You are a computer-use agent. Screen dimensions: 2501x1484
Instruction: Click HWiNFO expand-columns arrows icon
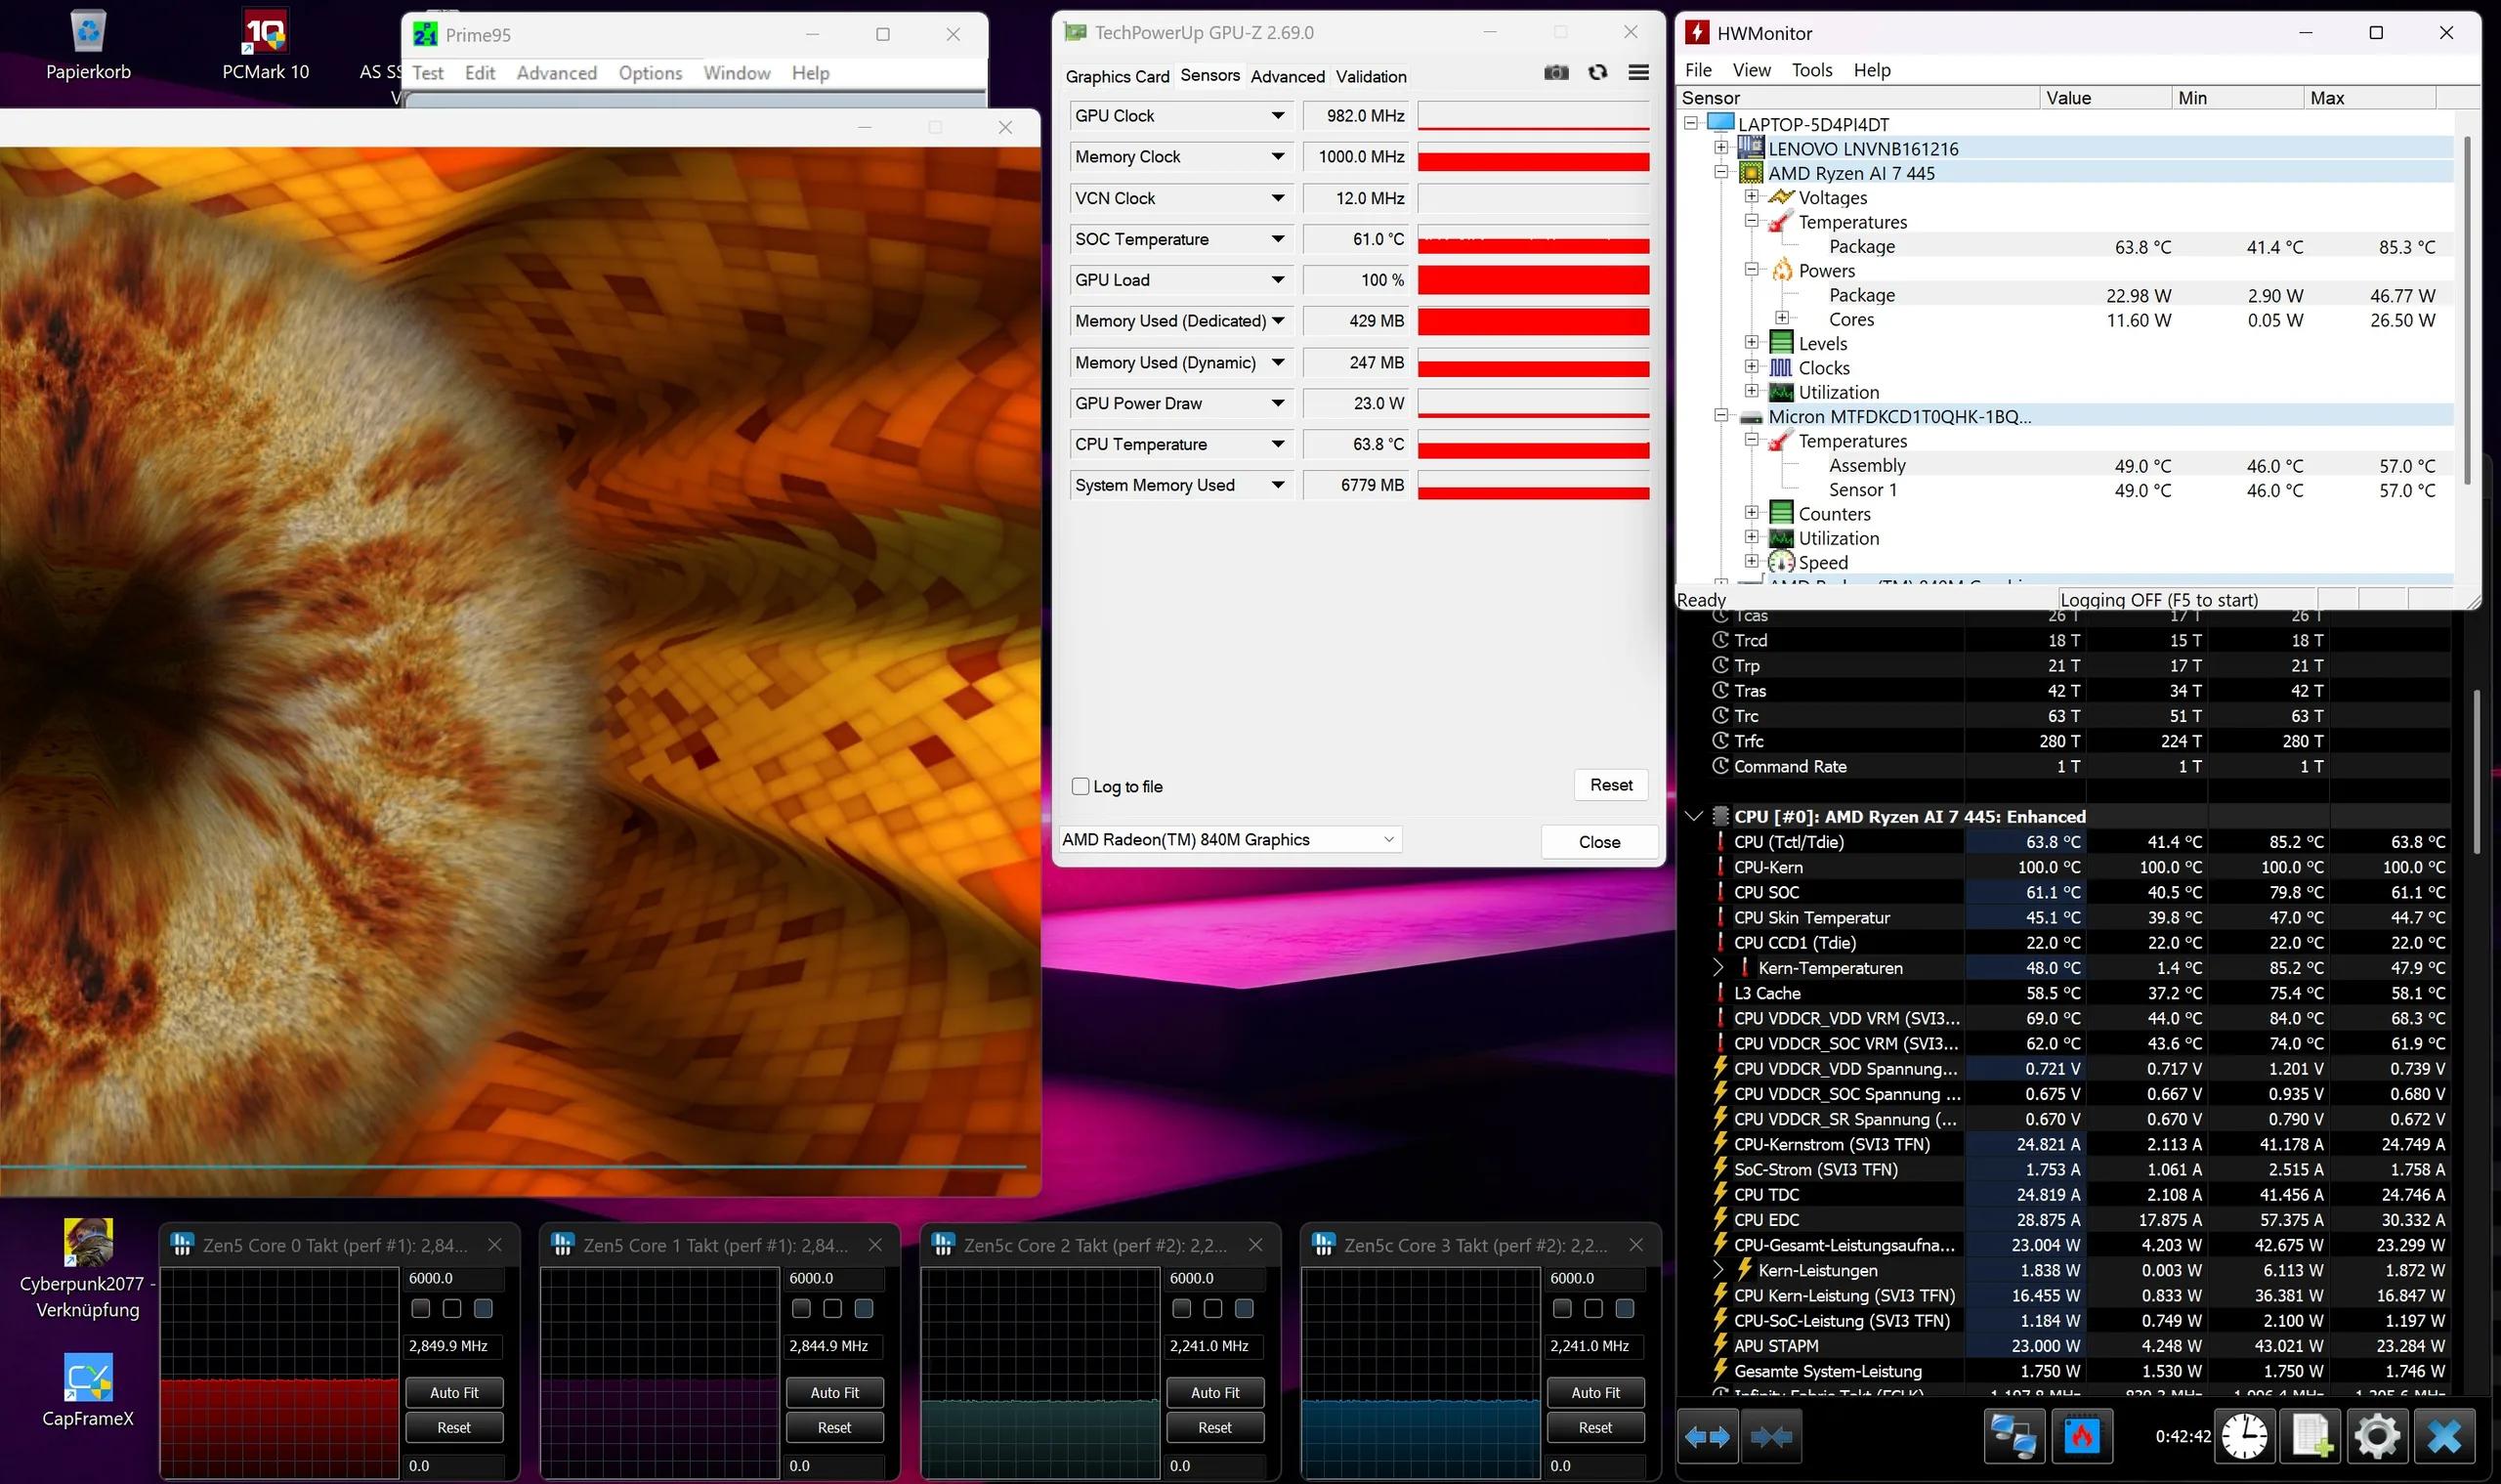point(1706,1437)
